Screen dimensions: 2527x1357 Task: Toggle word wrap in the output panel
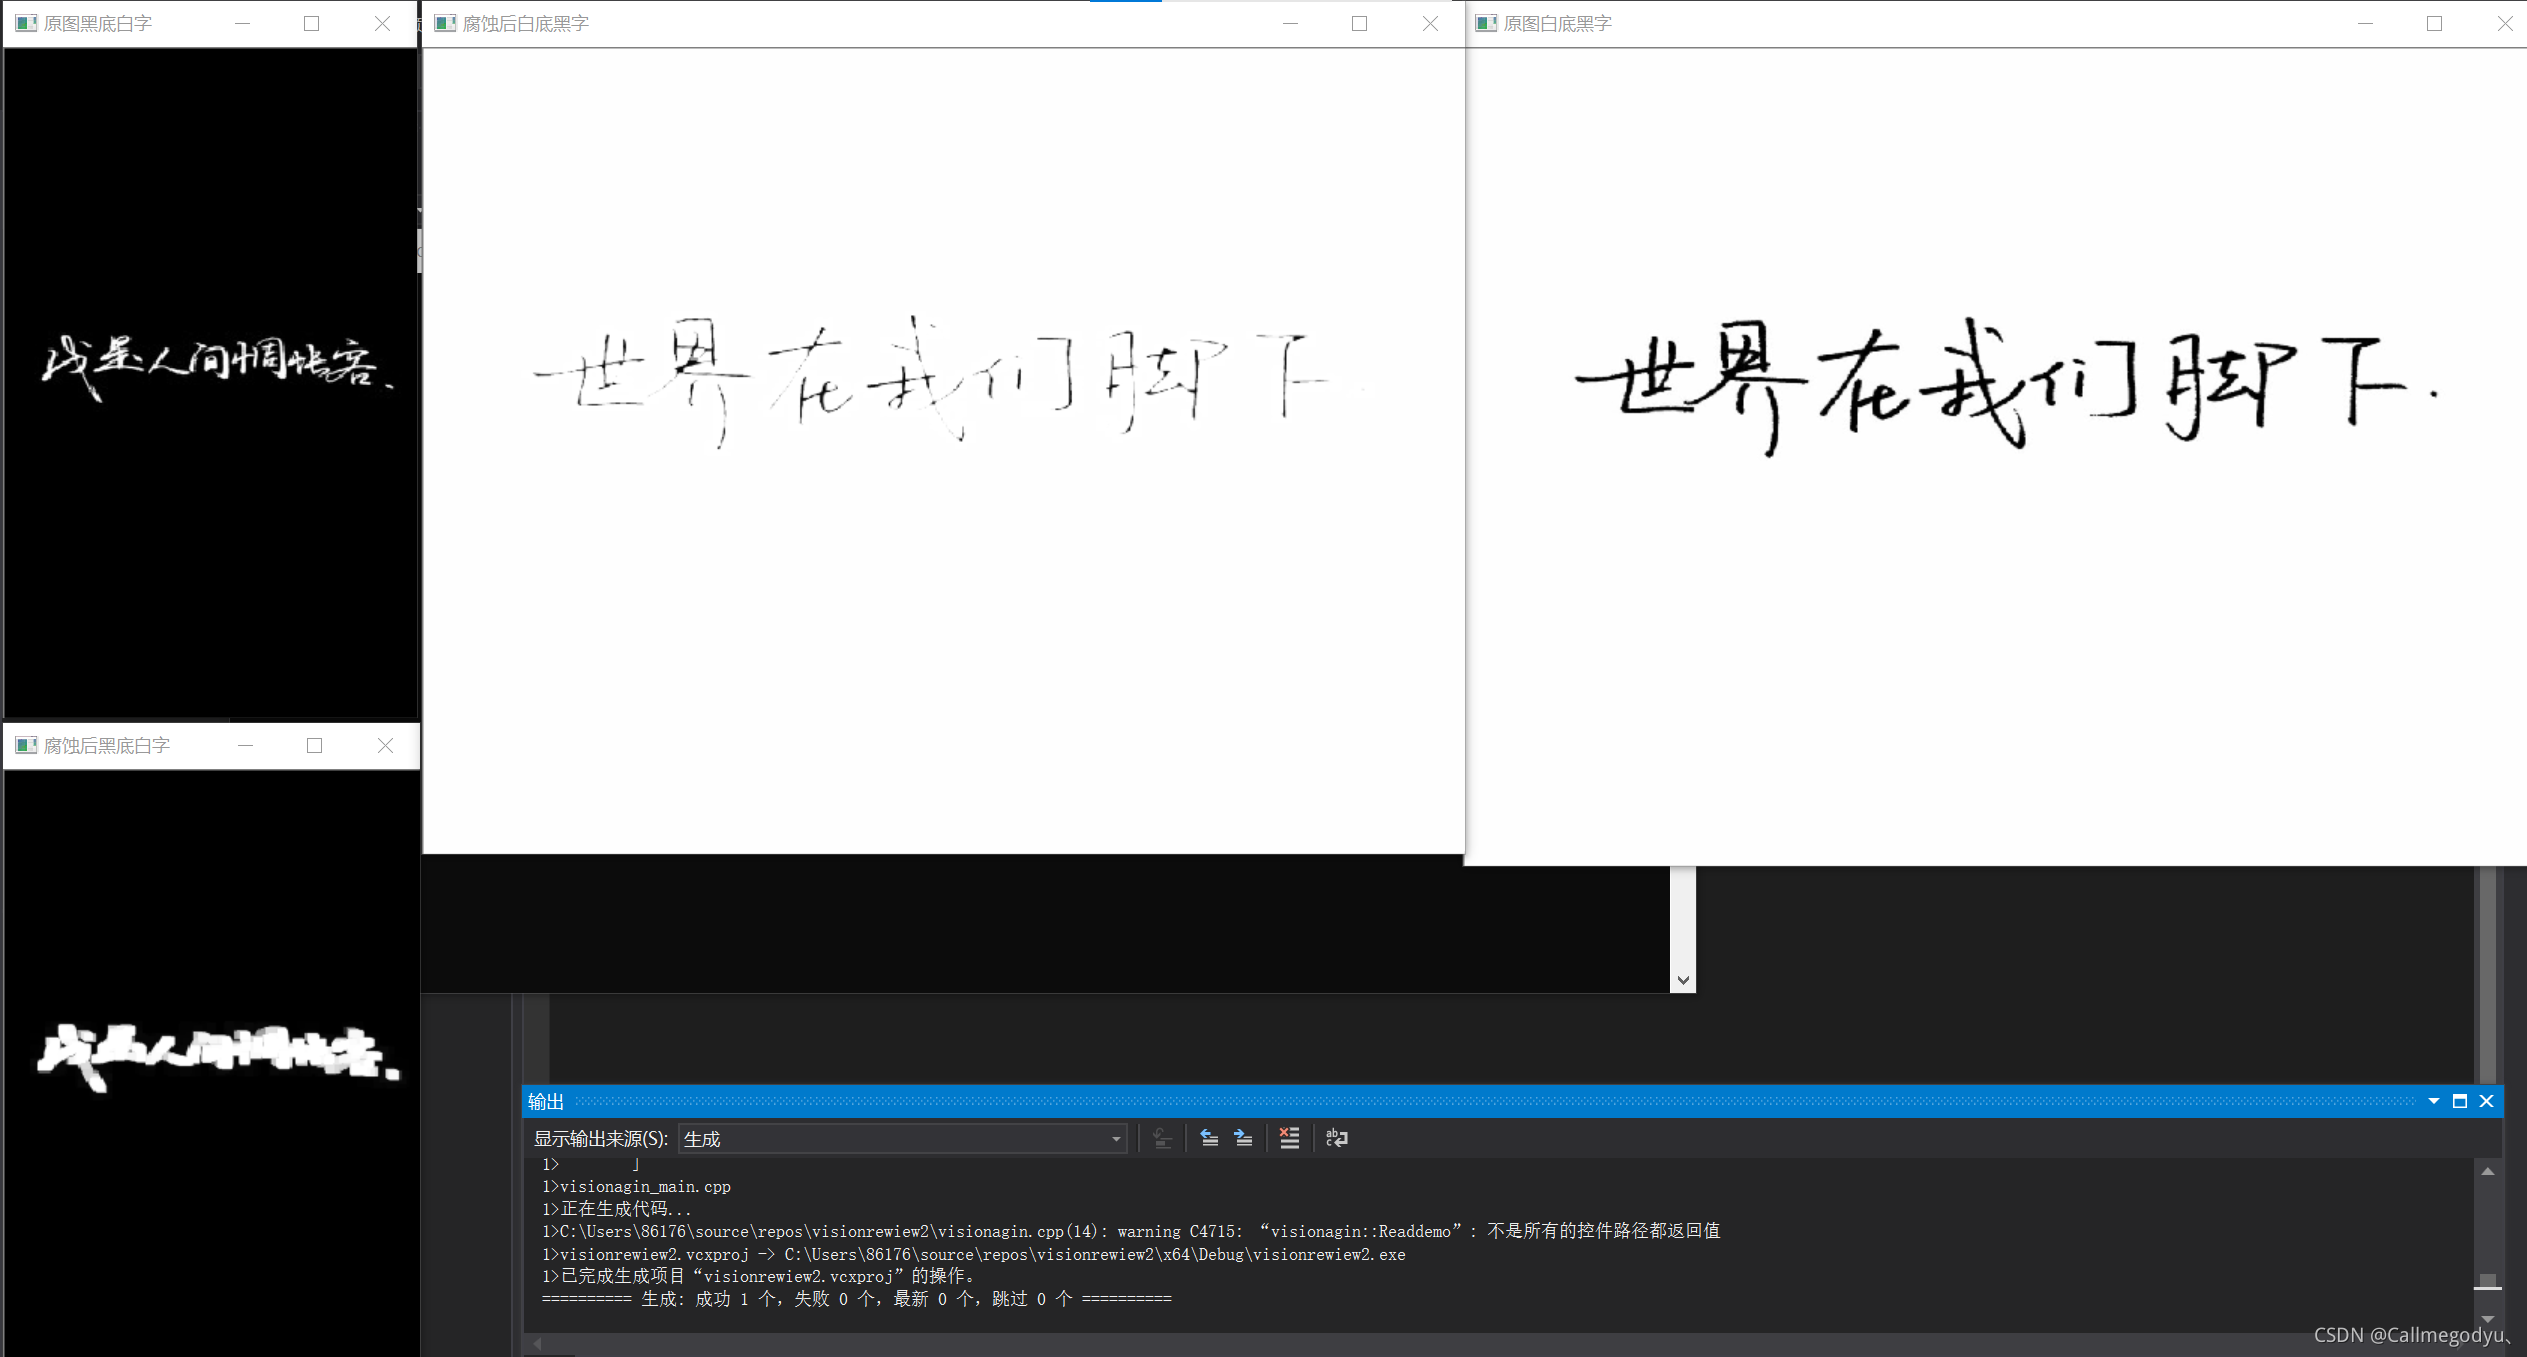click(1336, 1138)
